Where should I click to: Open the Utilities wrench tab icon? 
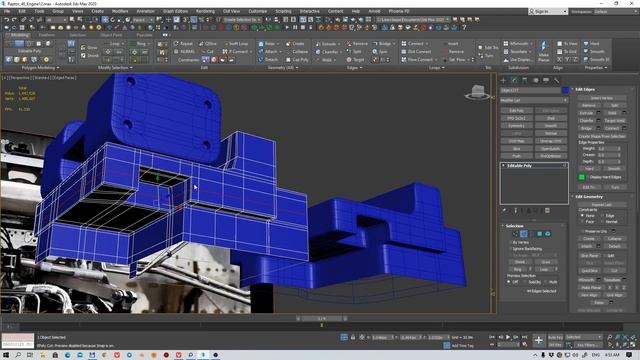pos(556,80)
